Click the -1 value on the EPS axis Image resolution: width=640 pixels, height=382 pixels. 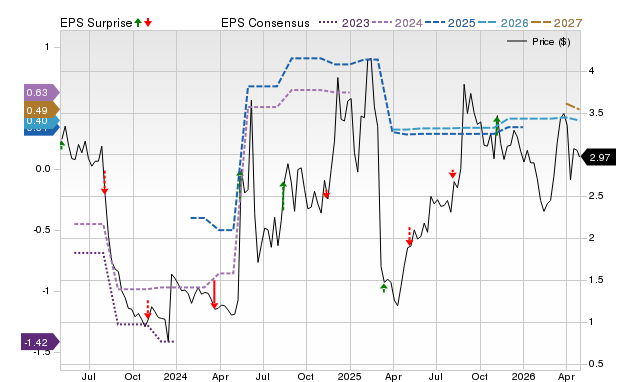[47, 291]
